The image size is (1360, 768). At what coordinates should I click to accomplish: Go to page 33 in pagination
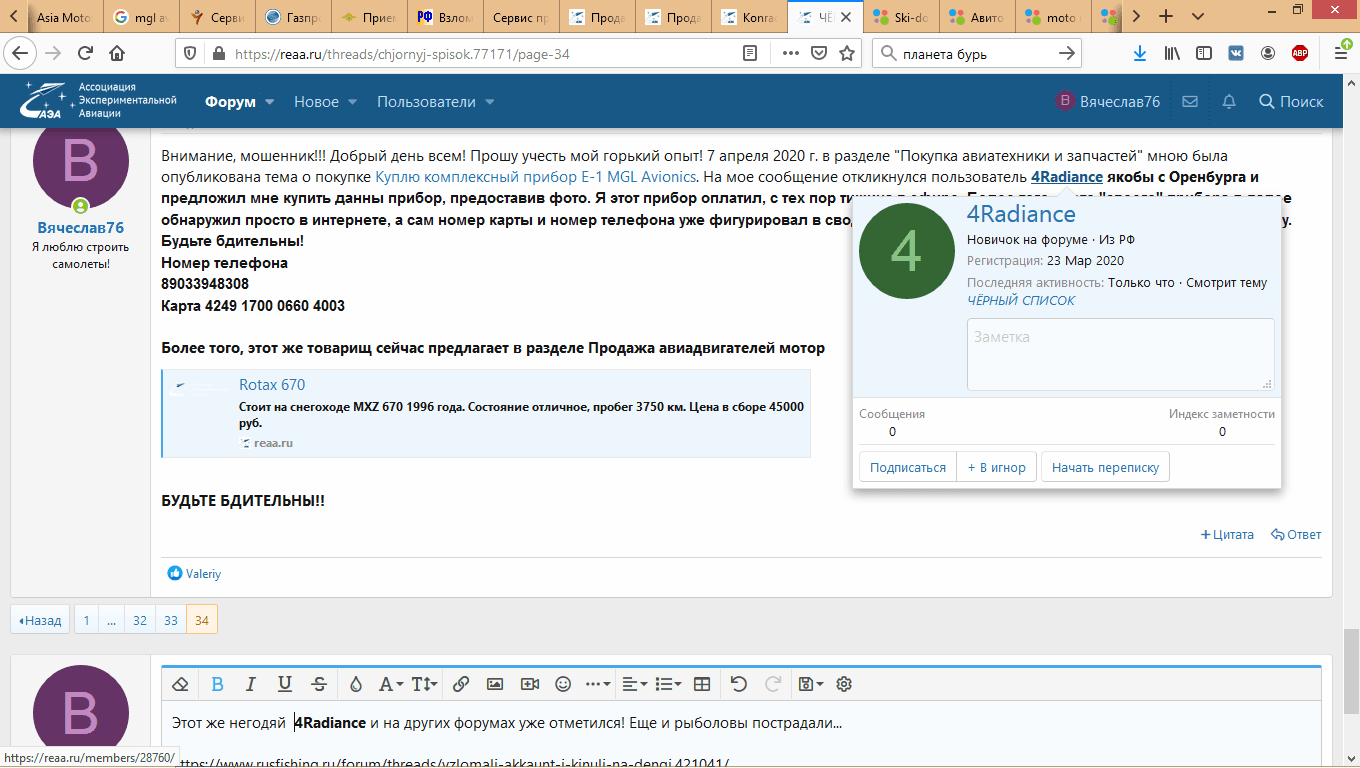click(171, 620)
